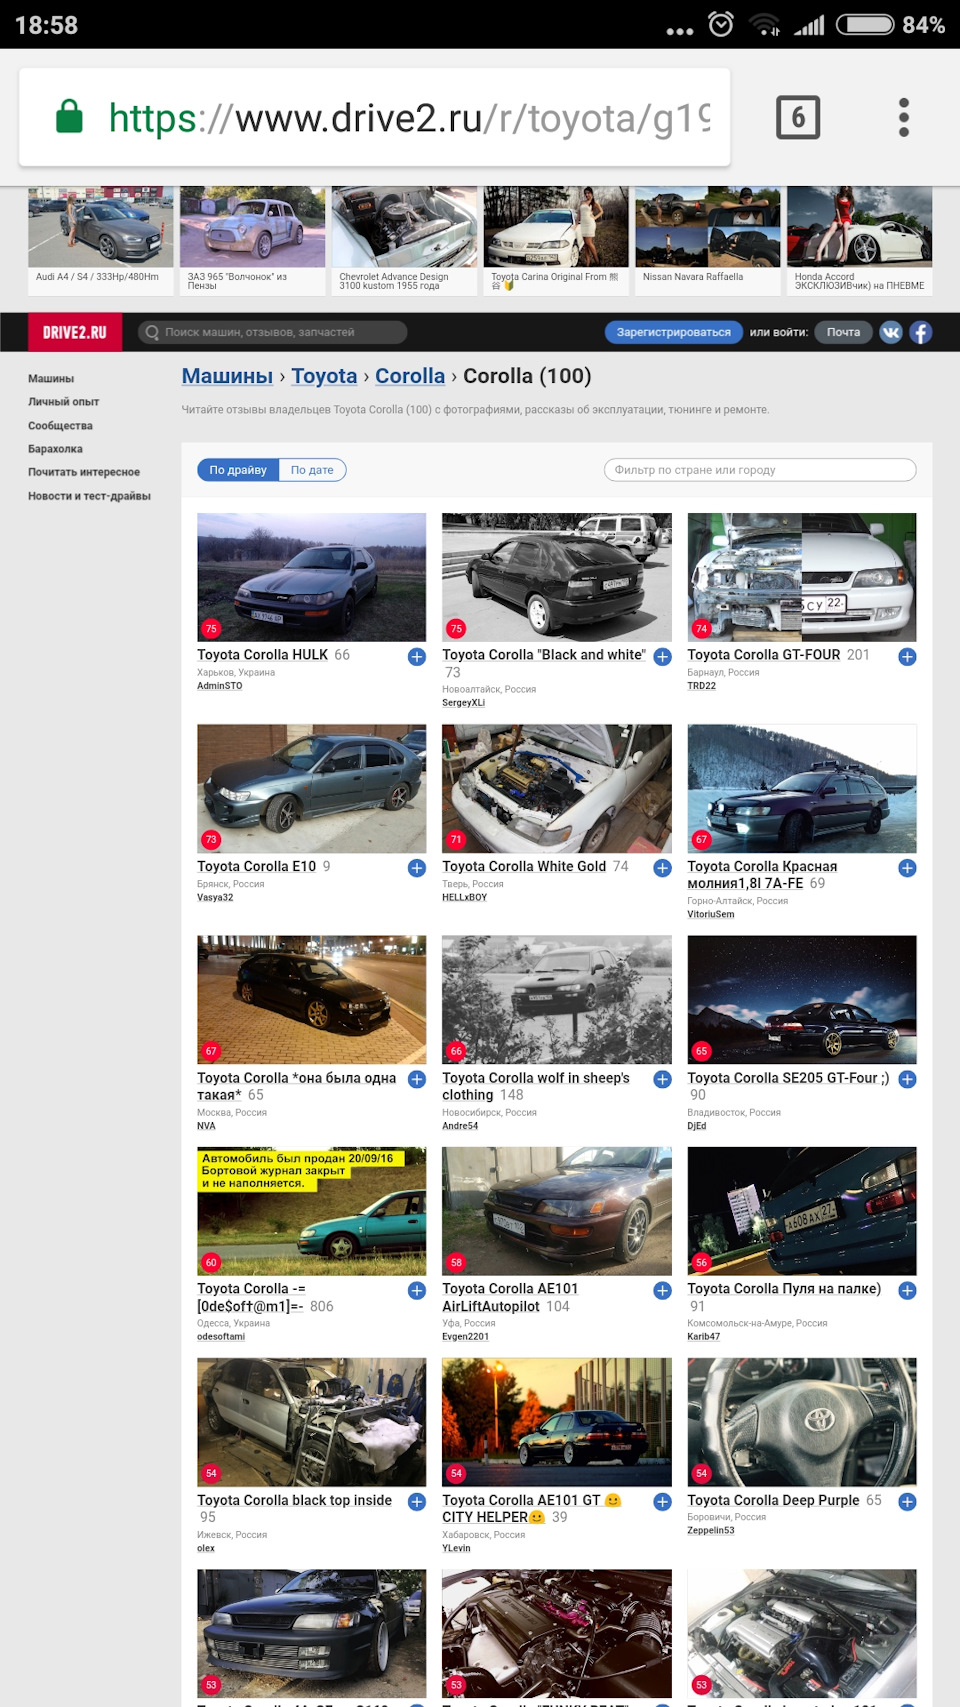This screenshot has width=960, height=1707.
Task: Open user SergeyXLi profile
Action: pos(464,703)
